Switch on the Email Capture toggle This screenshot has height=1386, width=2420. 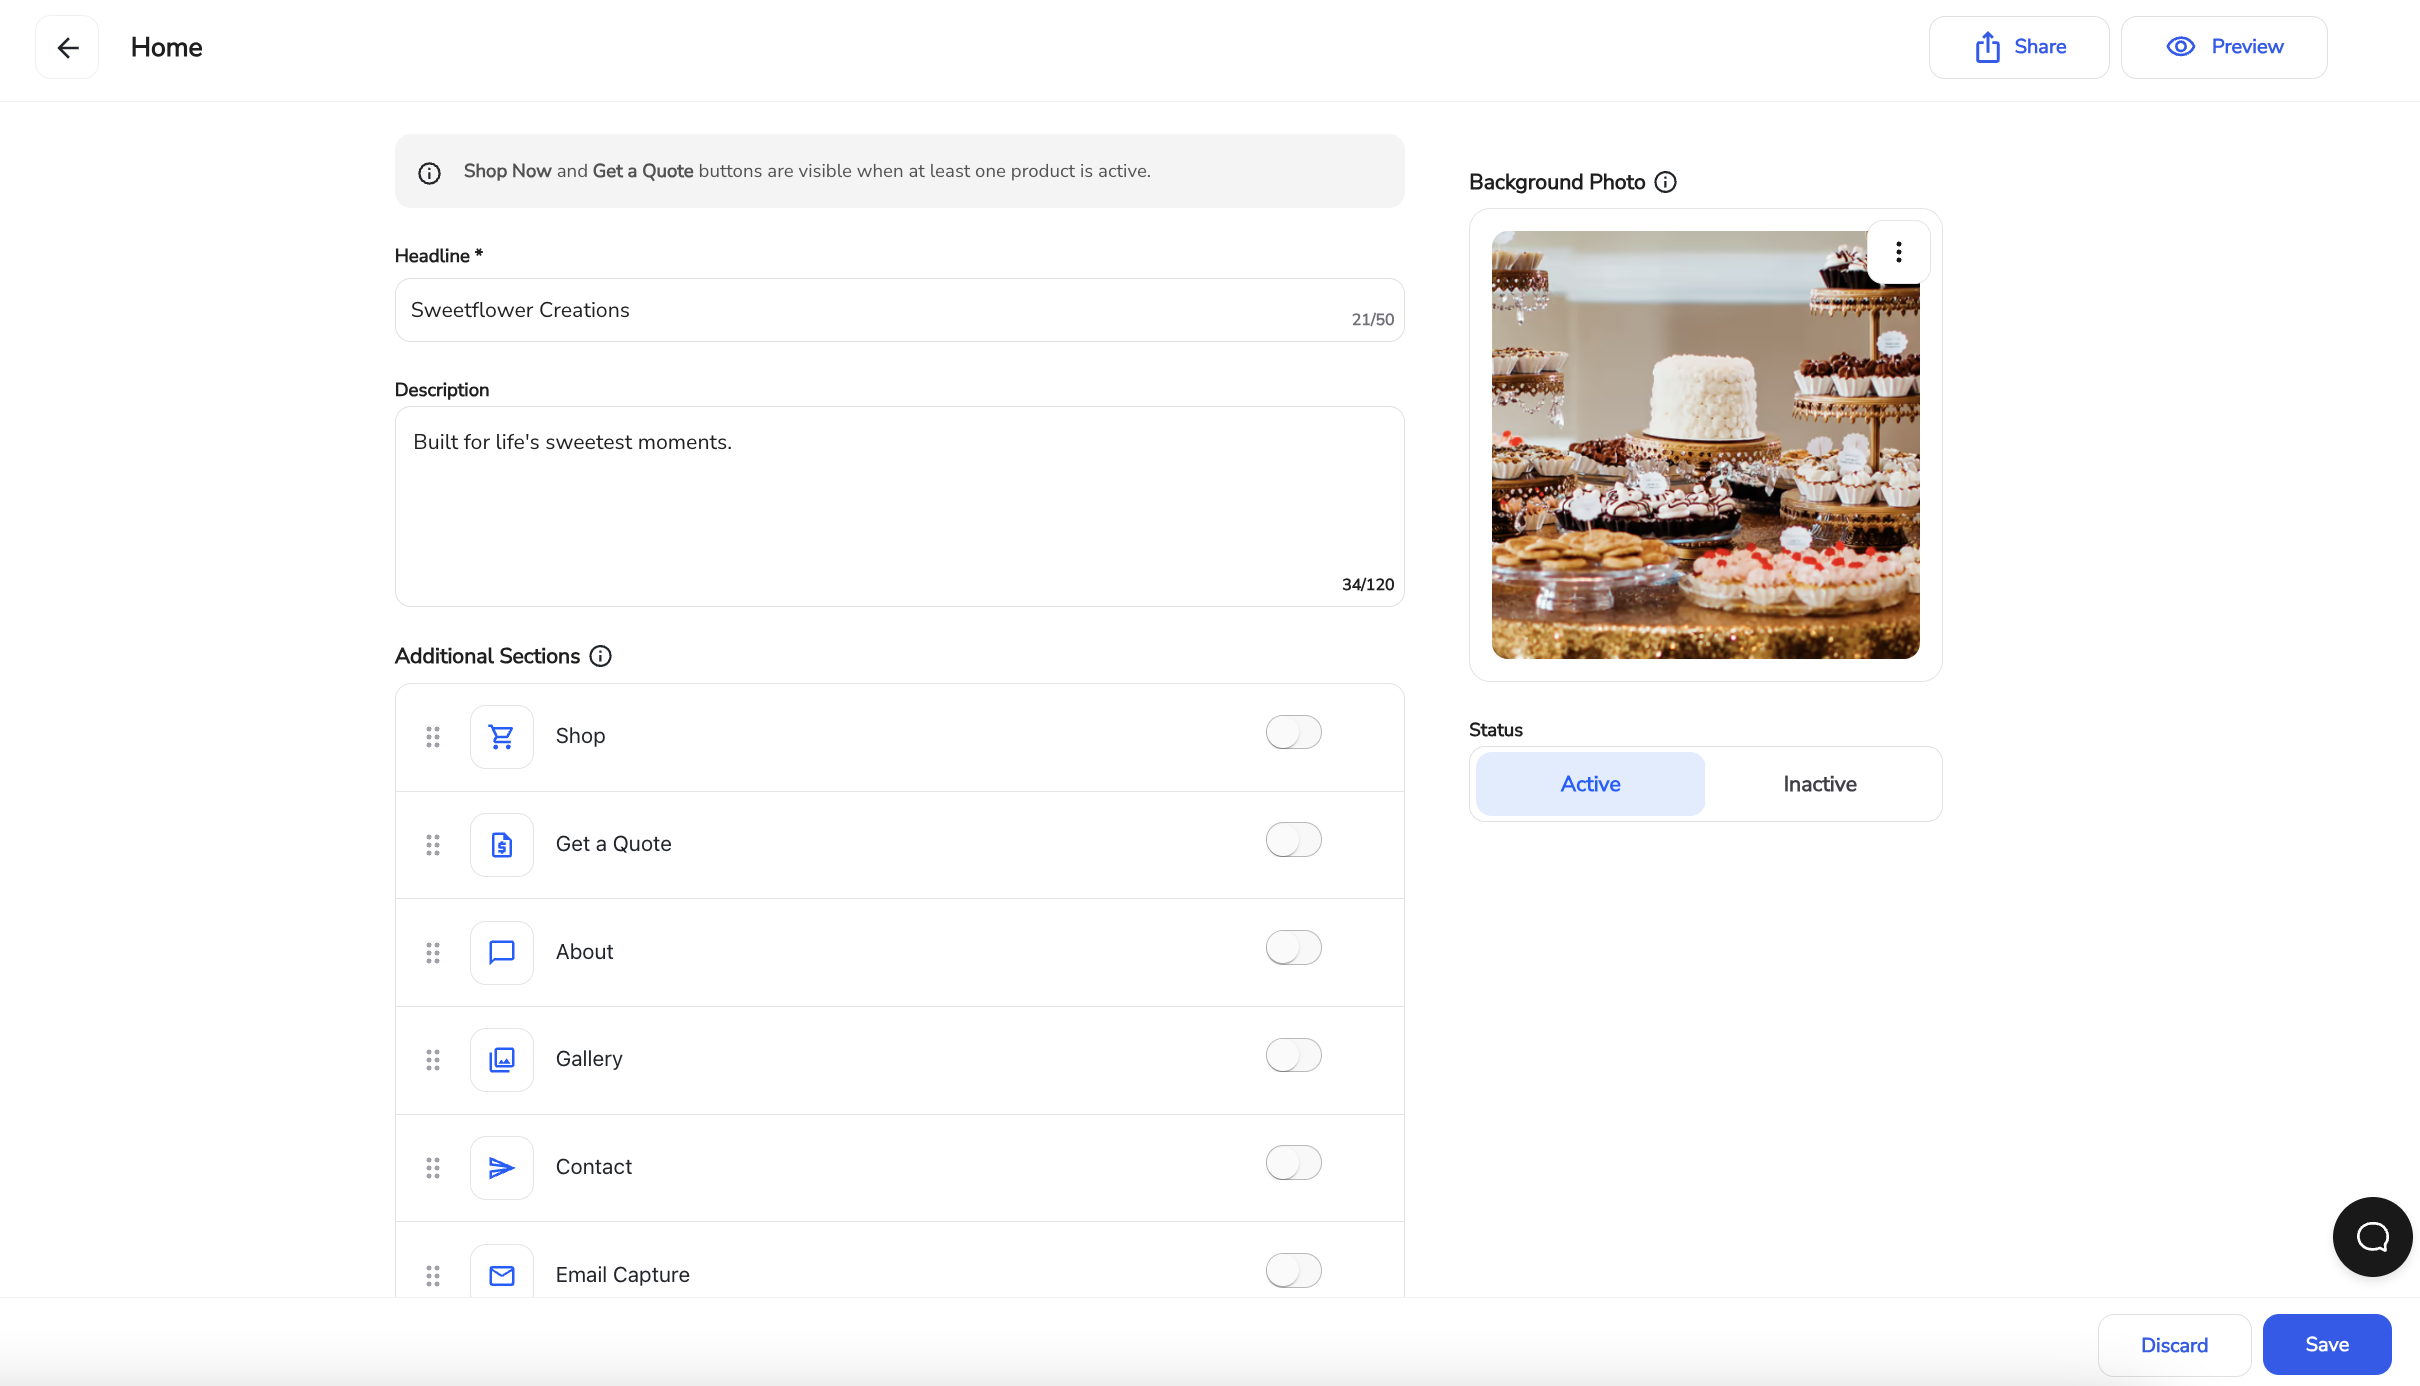click(x=1293, y=1271)
